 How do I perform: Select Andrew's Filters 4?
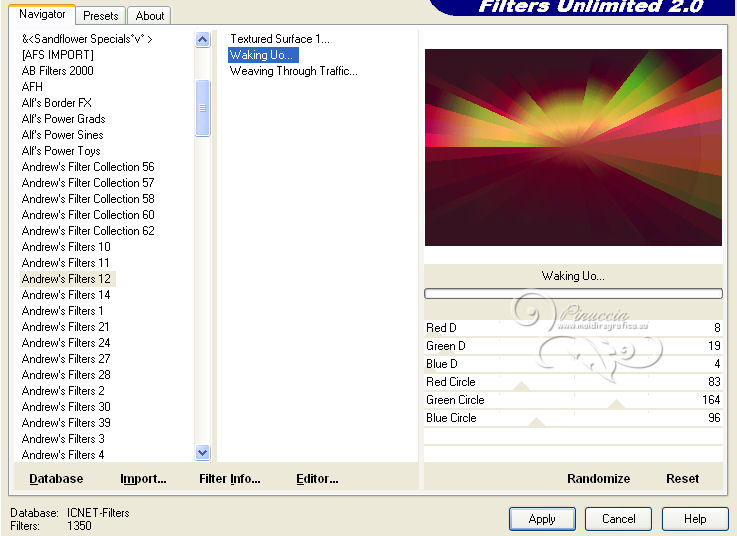click(63, 455)
